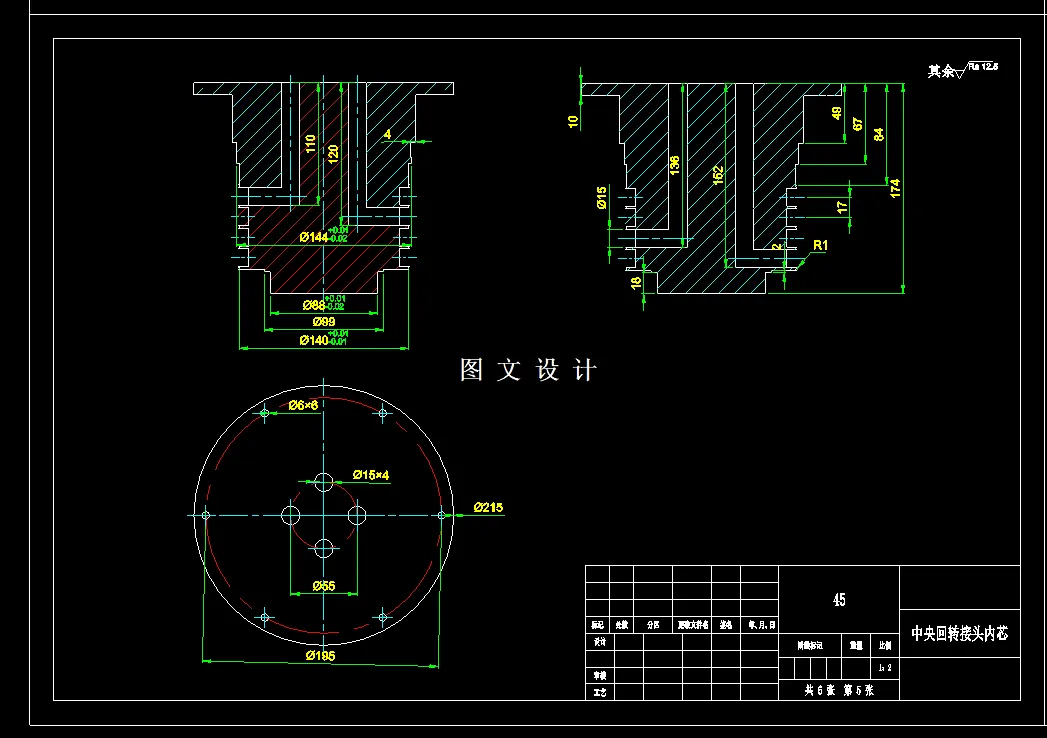1047x738 pixels.
Task: Pick the 174 overall height dimension
Action: 895,188
